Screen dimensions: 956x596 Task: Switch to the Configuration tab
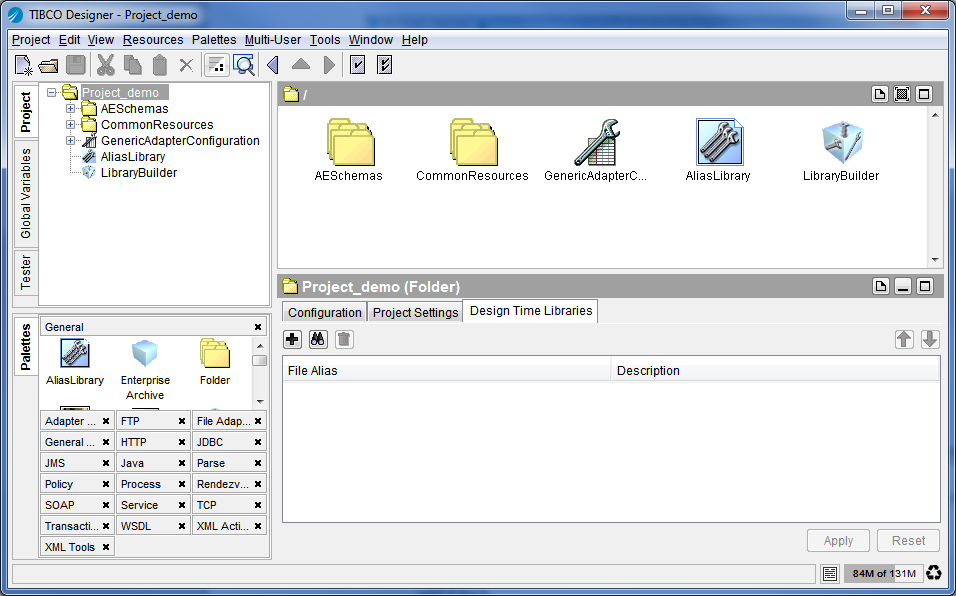point(324,313)
